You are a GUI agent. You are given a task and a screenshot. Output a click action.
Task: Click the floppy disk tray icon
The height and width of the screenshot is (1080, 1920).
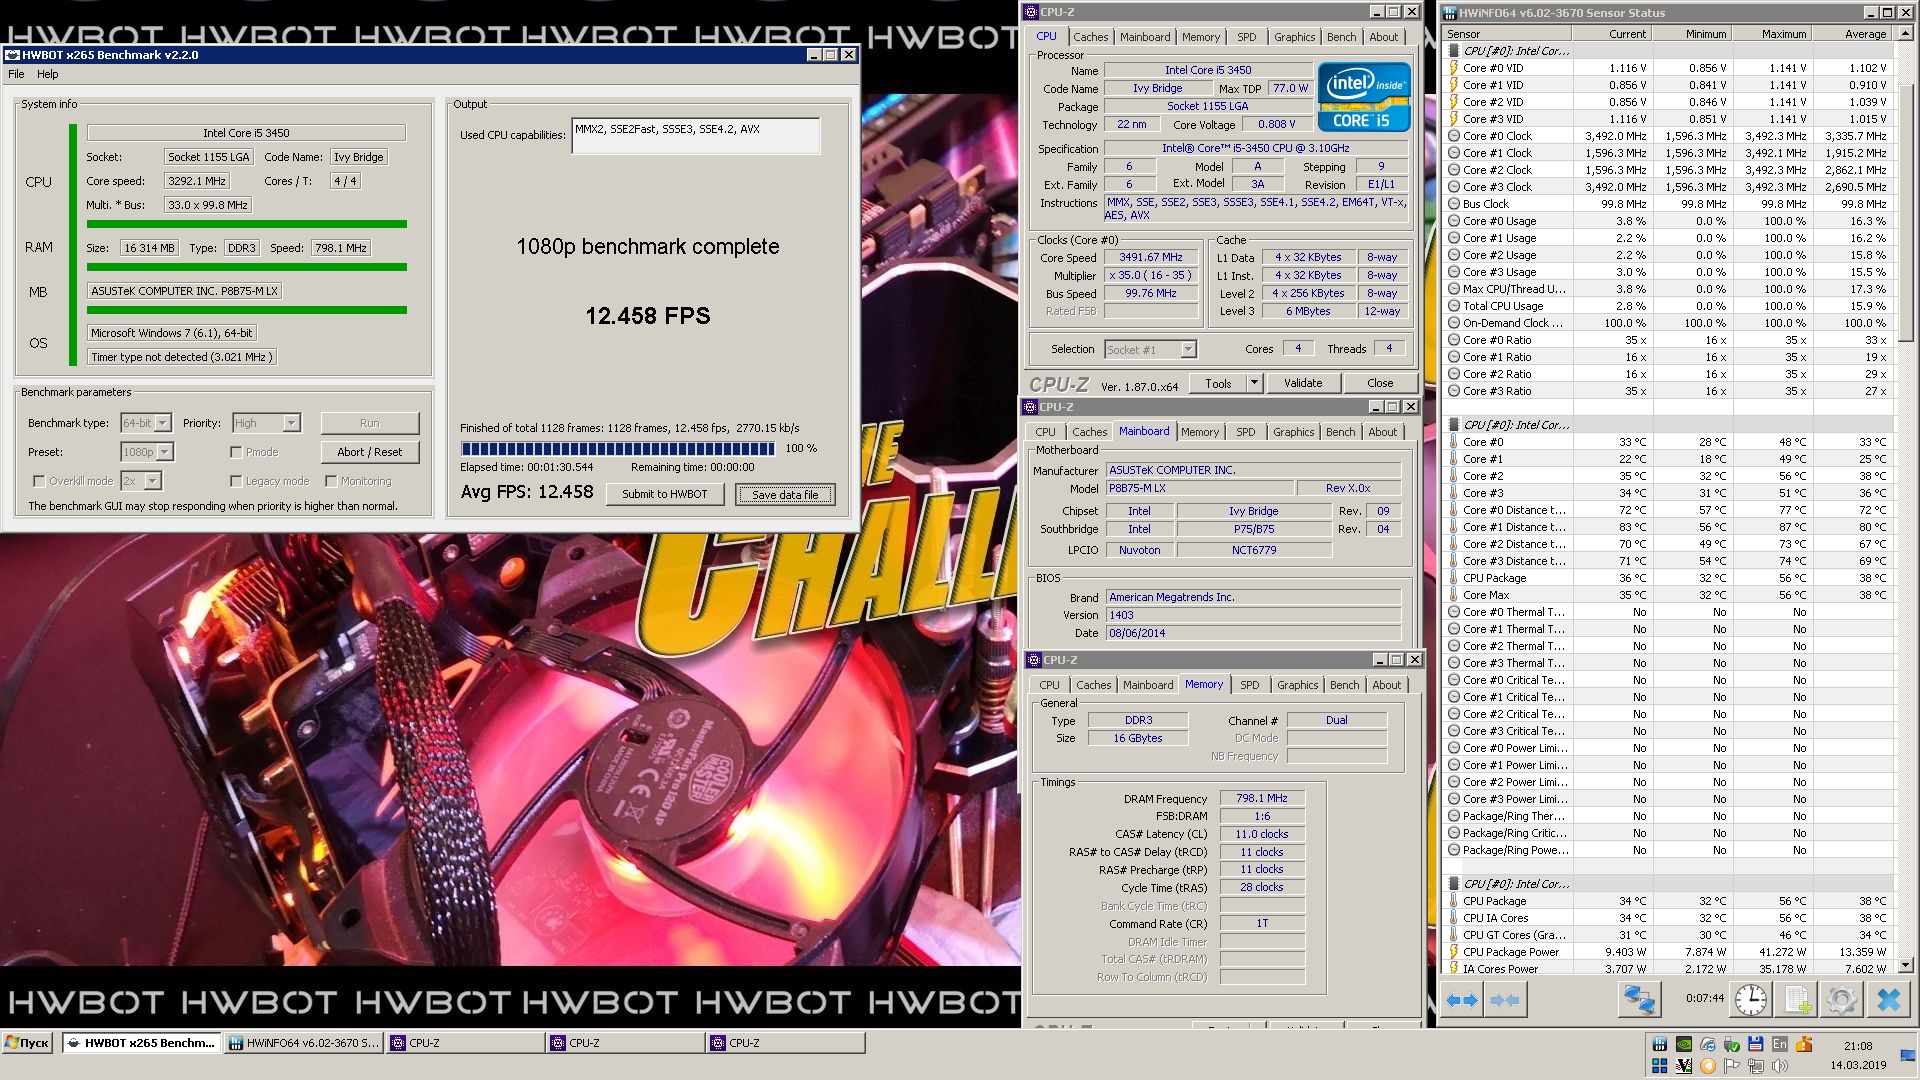[1756, 1044]
